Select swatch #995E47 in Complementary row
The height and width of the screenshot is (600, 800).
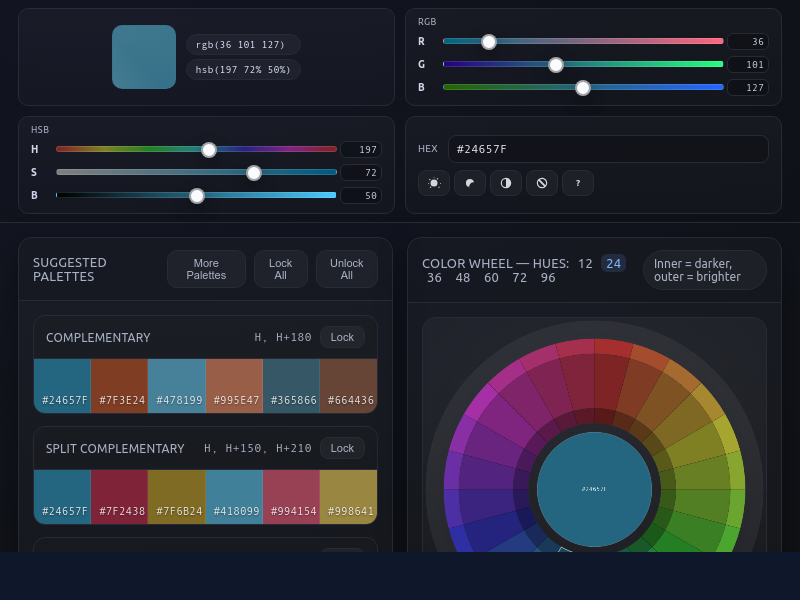[x=233, y=385]
